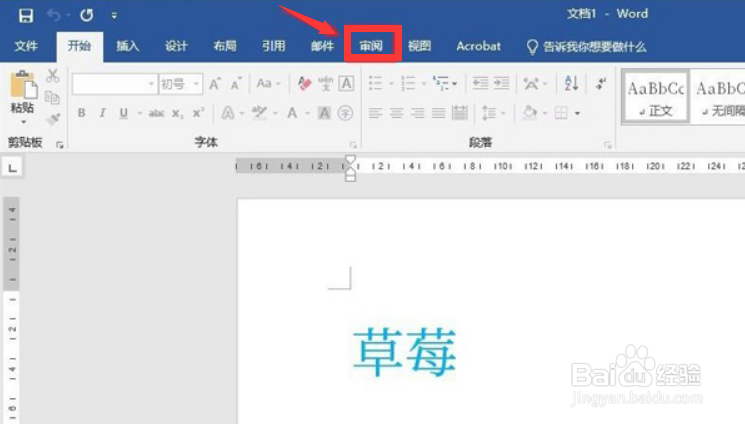745x424 pixels.
Task: Open the 剪贴板 clipboard pane launcher
Action: (x=59, y=145)
